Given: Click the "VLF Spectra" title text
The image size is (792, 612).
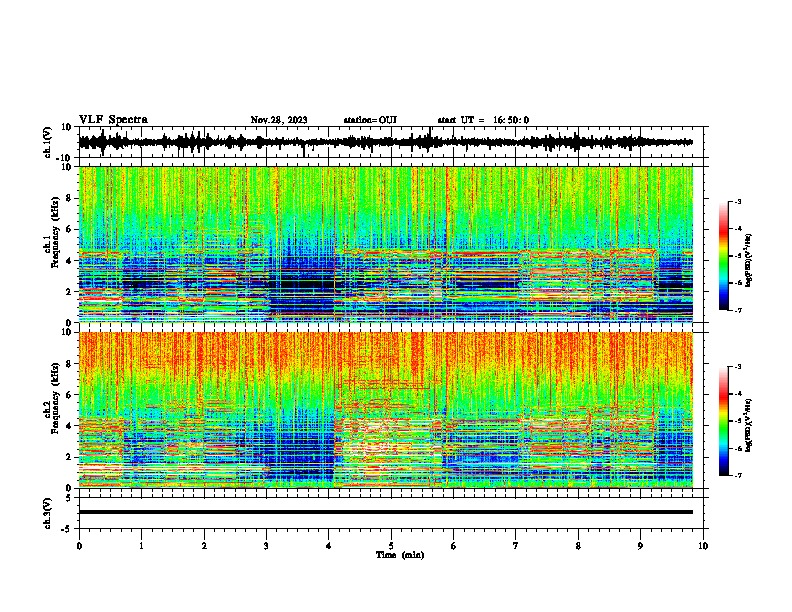Looking at the screenshot, I should pyautogui.click(x=113, y=120).
